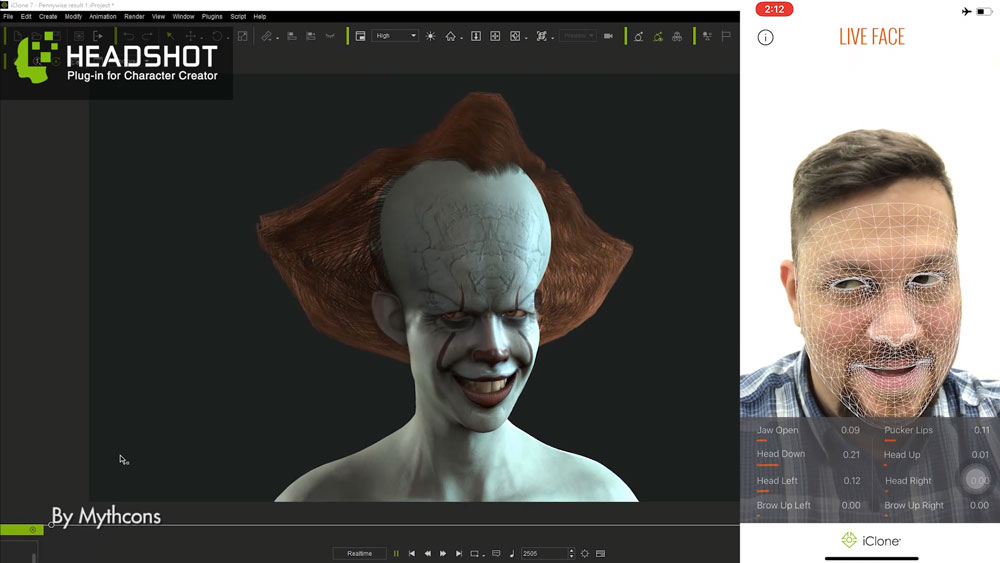Screen dimensions: 1000x563
Task: Click the actor settings icon near flag
Action: [x=707, y=36]
